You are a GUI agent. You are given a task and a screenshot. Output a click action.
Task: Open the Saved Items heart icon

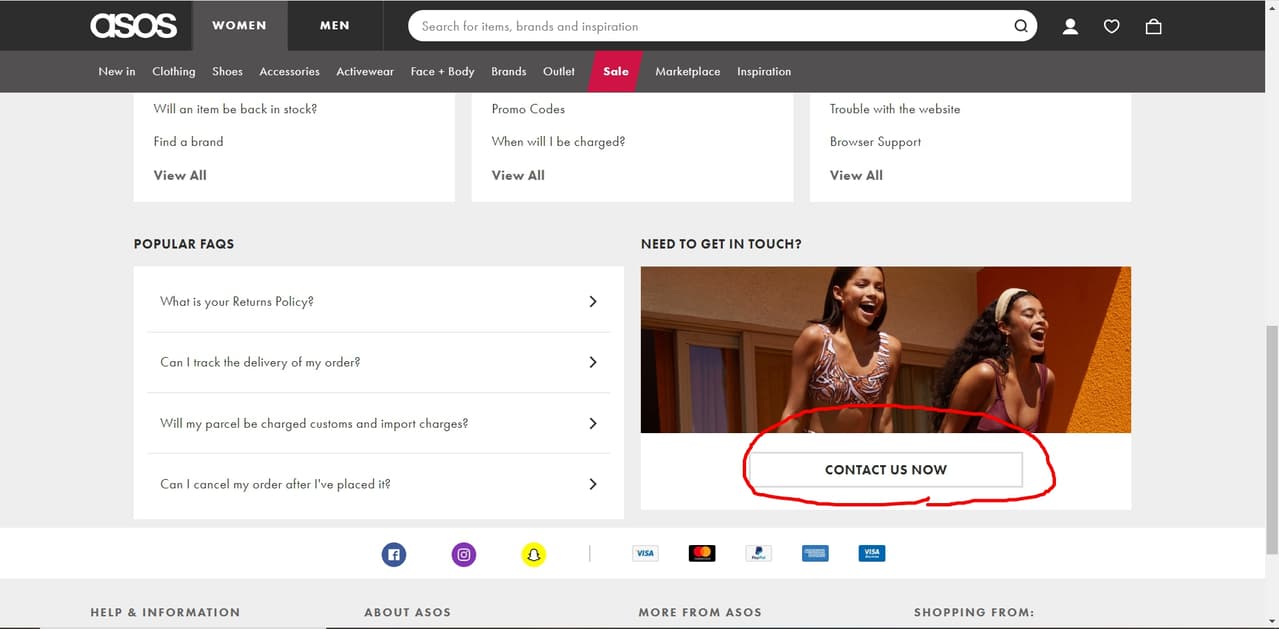(x=1112, y=27)
